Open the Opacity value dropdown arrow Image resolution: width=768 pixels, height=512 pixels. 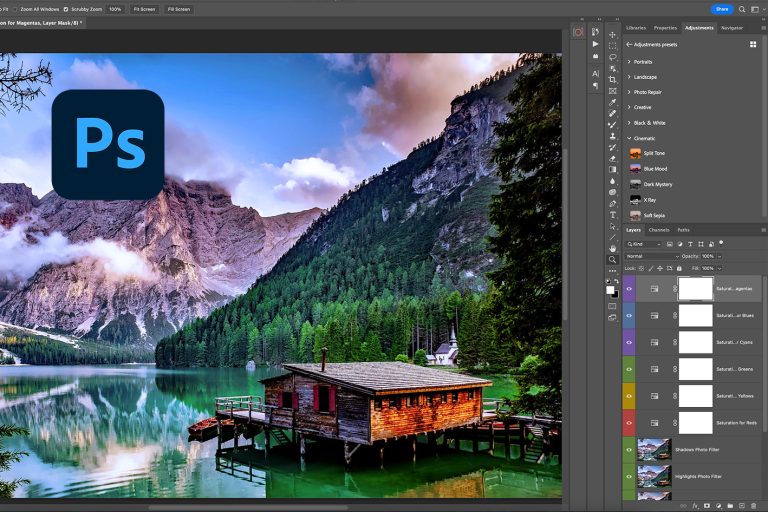[x=720, y=256]
